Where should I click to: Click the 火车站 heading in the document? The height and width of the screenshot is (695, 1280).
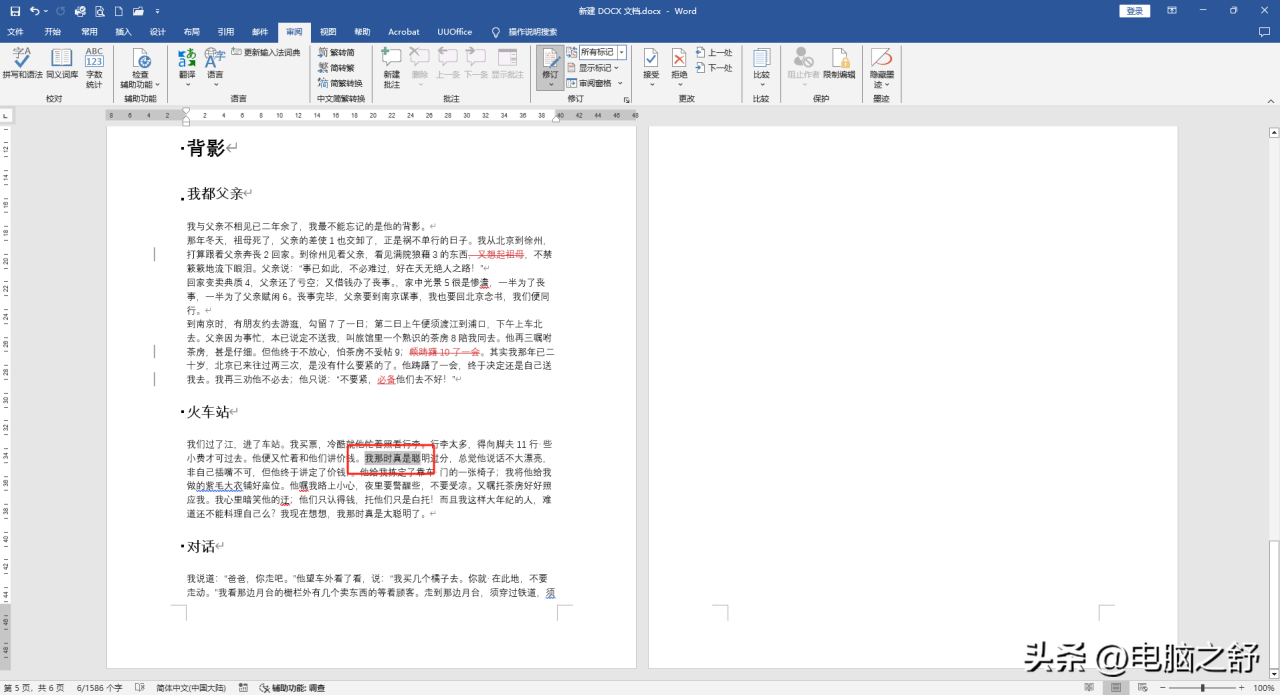pyautogui.click(x=208, y=412)
